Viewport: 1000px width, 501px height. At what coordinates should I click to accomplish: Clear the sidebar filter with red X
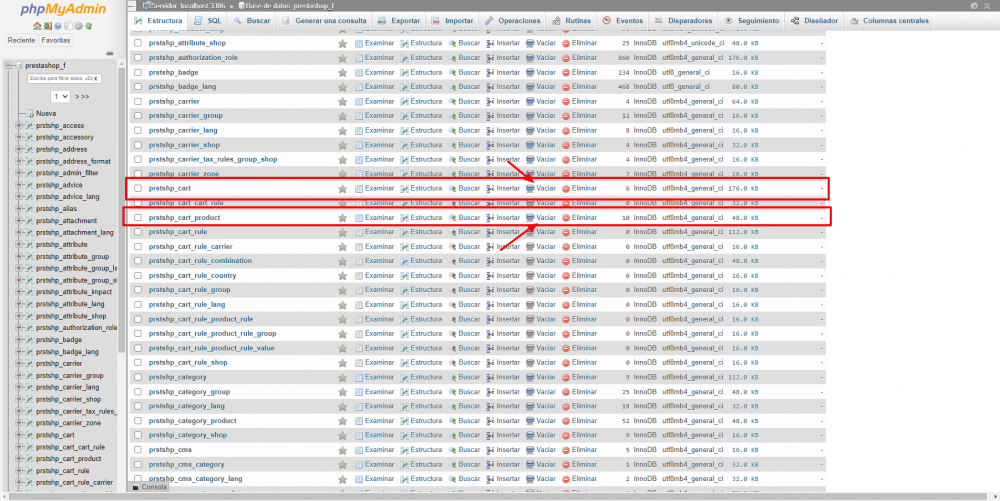(96, 79)
